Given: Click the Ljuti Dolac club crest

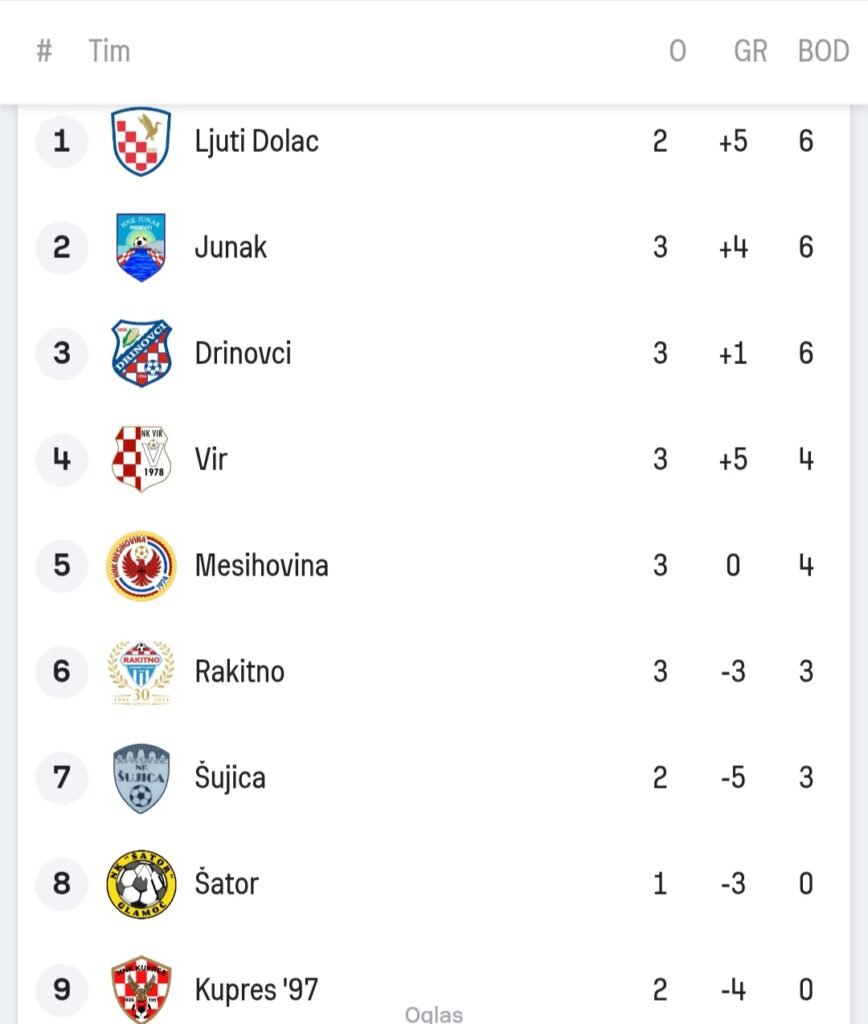Looking at the screenshot, I should 141,141.
